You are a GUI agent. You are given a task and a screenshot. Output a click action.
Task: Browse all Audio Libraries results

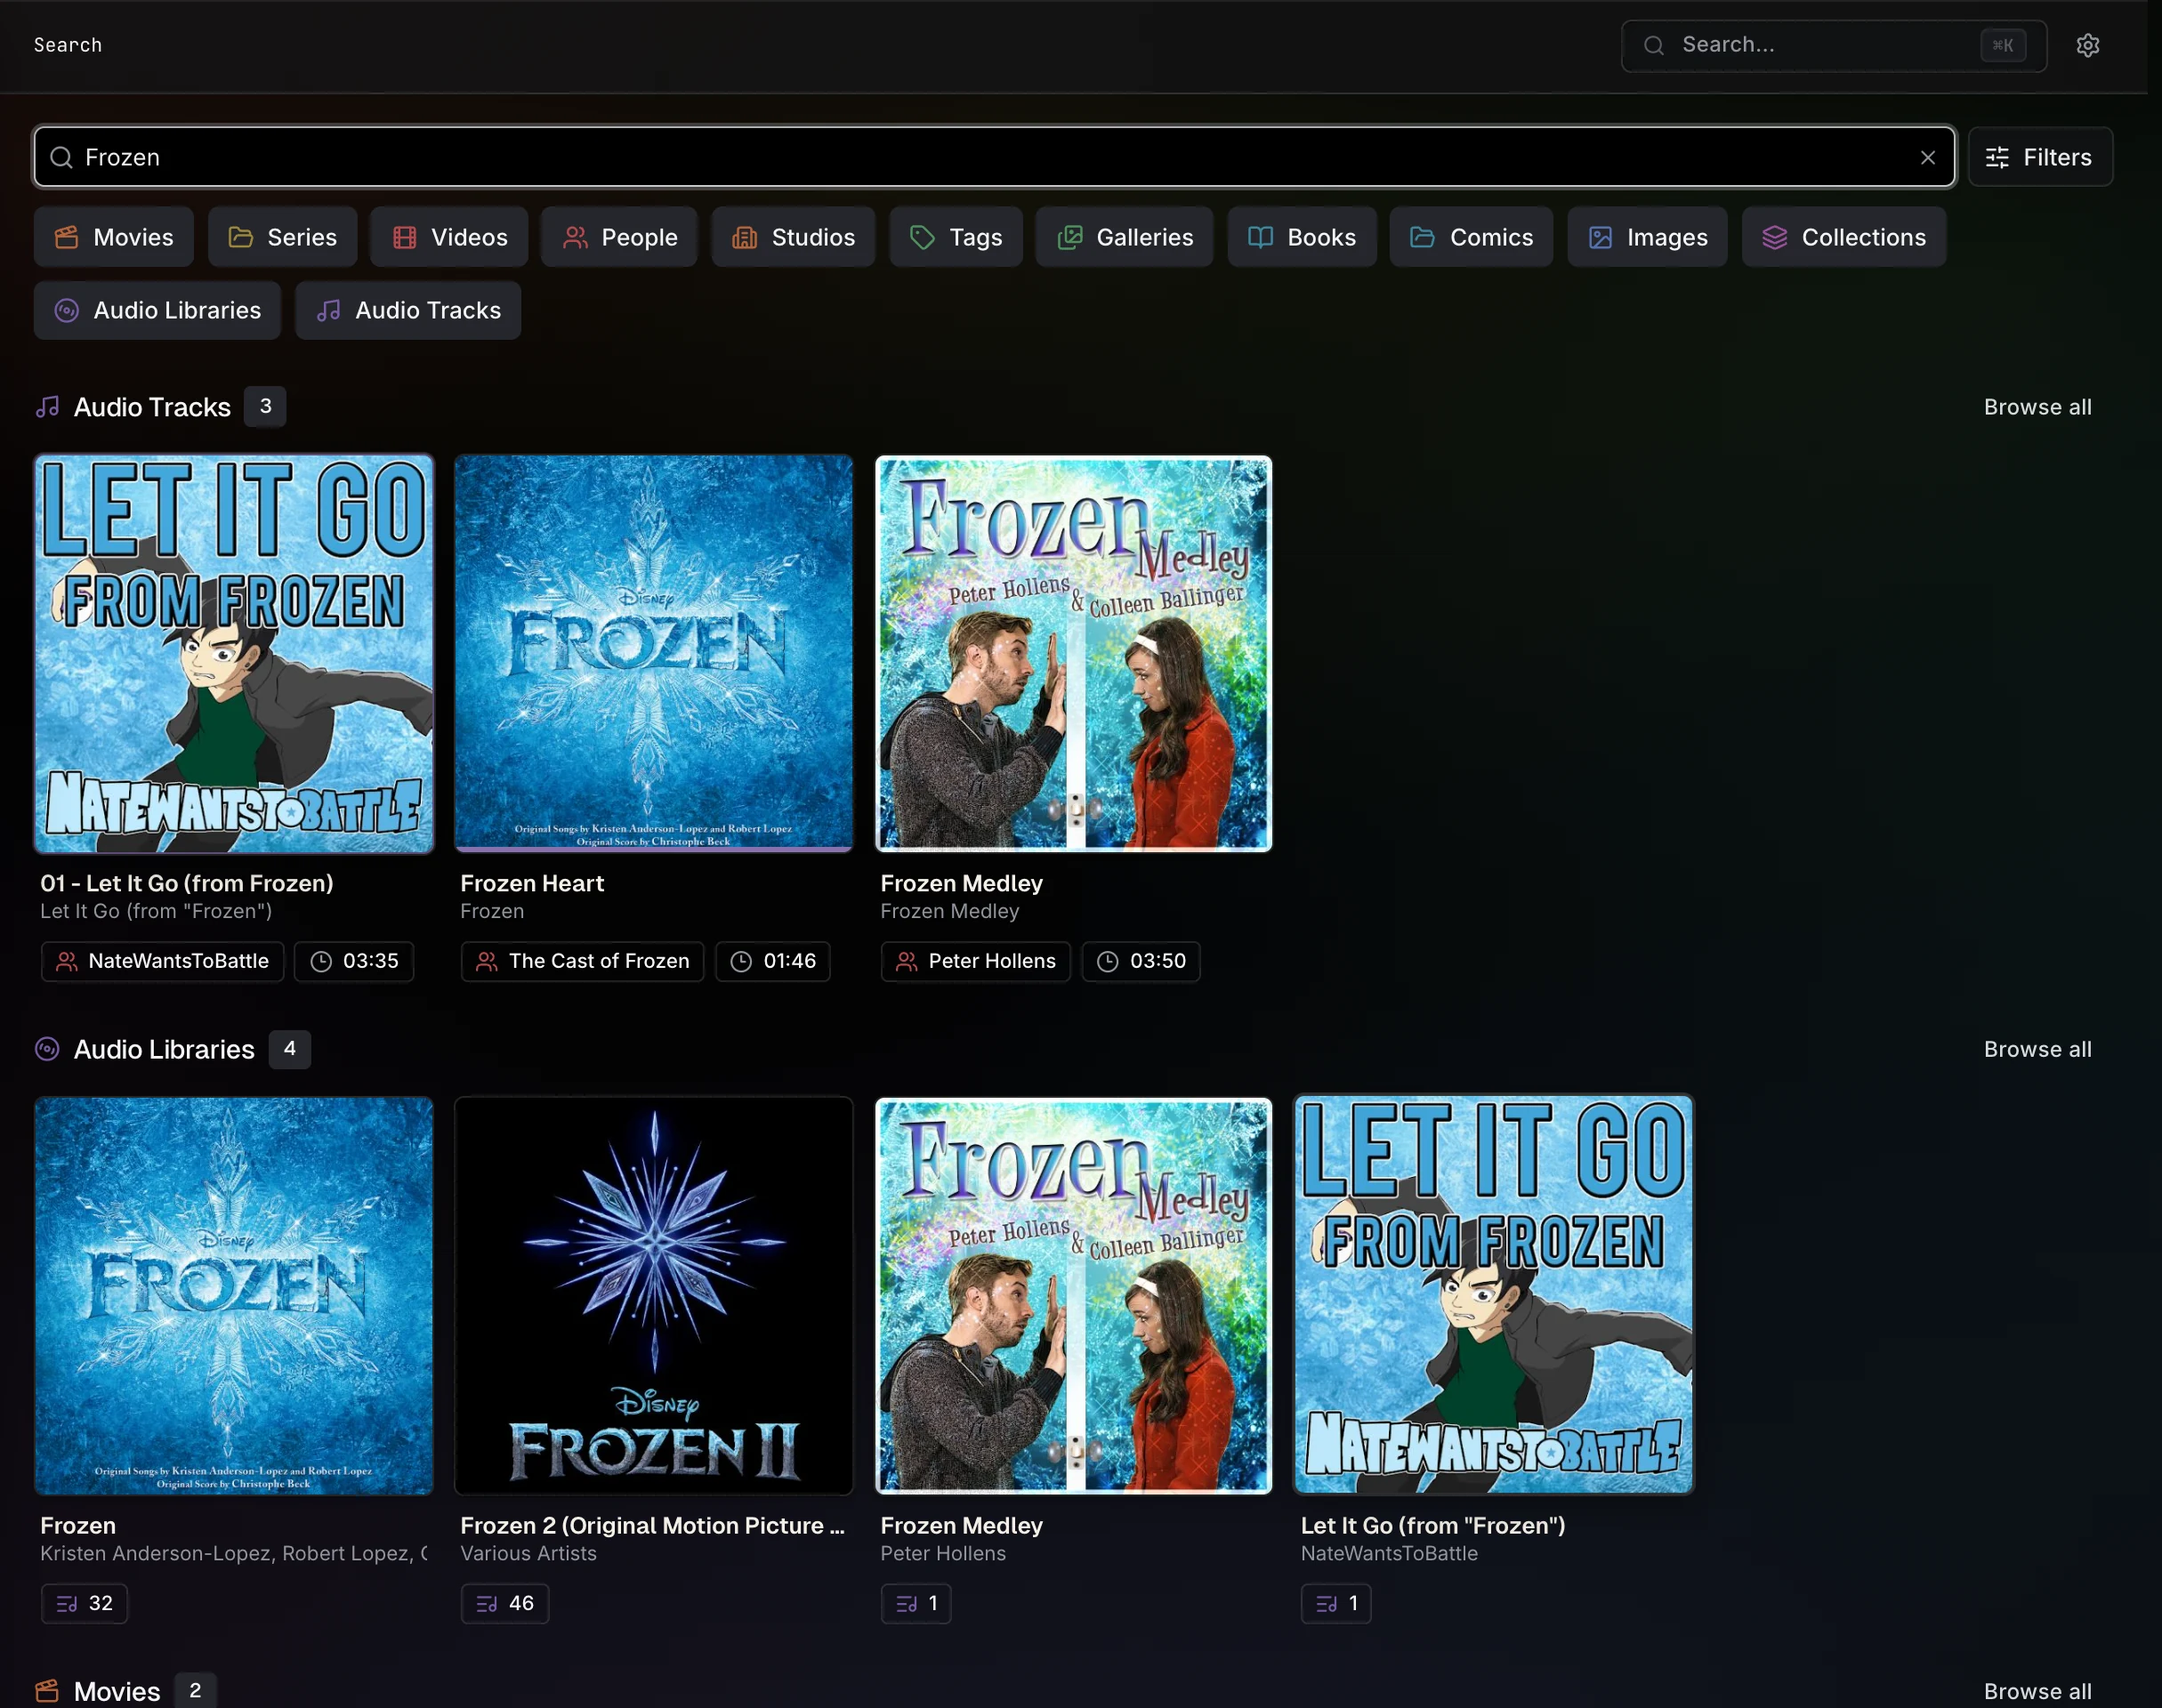(2037, 1049)
